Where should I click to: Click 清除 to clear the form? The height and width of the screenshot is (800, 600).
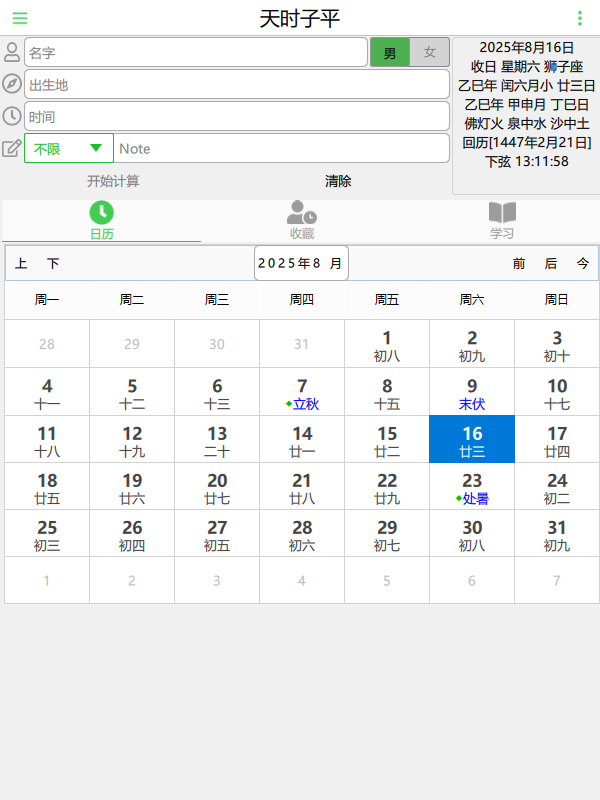(338, 181)
